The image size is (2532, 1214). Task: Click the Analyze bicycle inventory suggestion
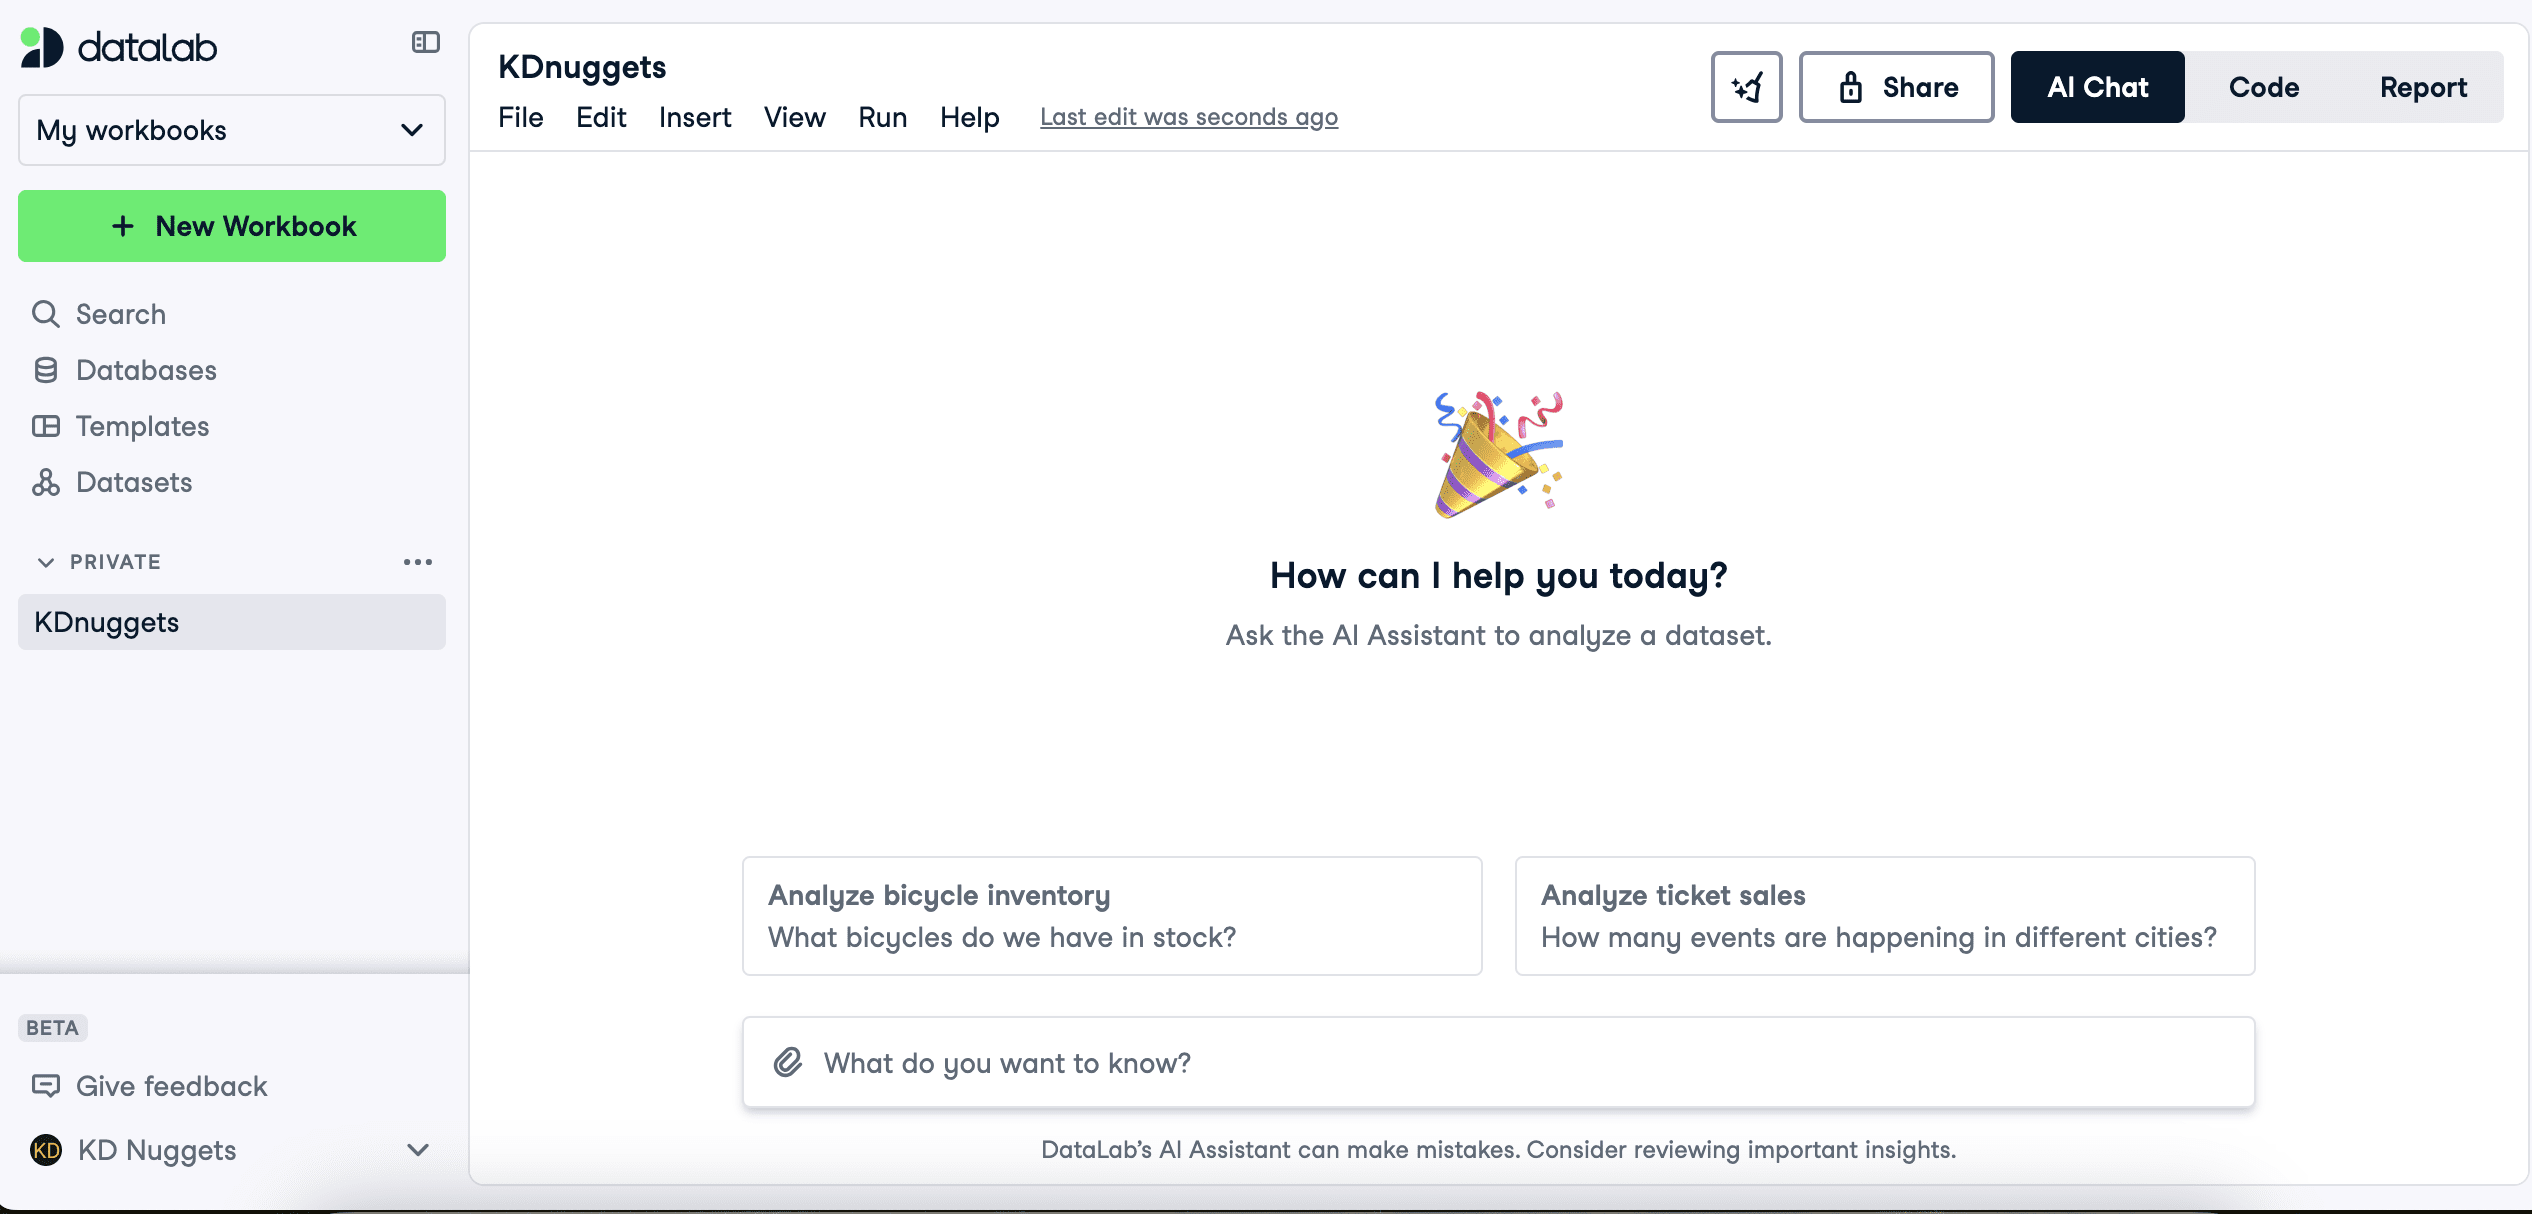click(x=1113, y=915)
